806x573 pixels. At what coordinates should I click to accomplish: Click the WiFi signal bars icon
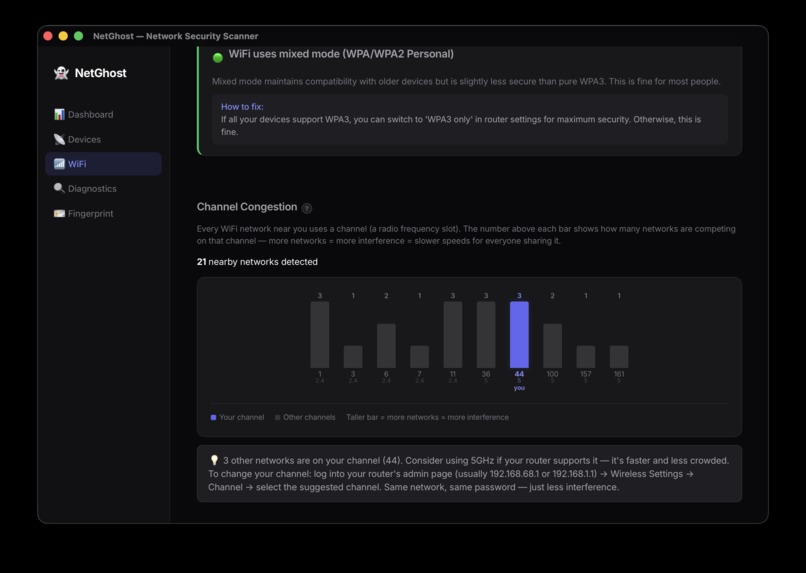(x=59, y=163)
